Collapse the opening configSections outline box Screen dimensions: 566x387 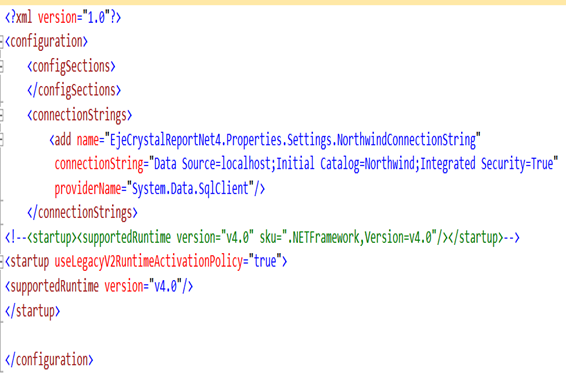click(1, 66)
